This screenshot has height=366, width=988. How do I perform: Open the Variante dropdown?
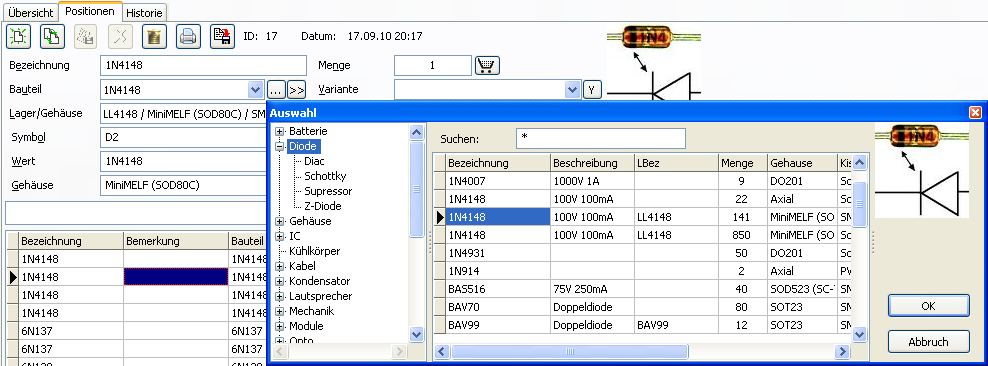click(573, 89)
